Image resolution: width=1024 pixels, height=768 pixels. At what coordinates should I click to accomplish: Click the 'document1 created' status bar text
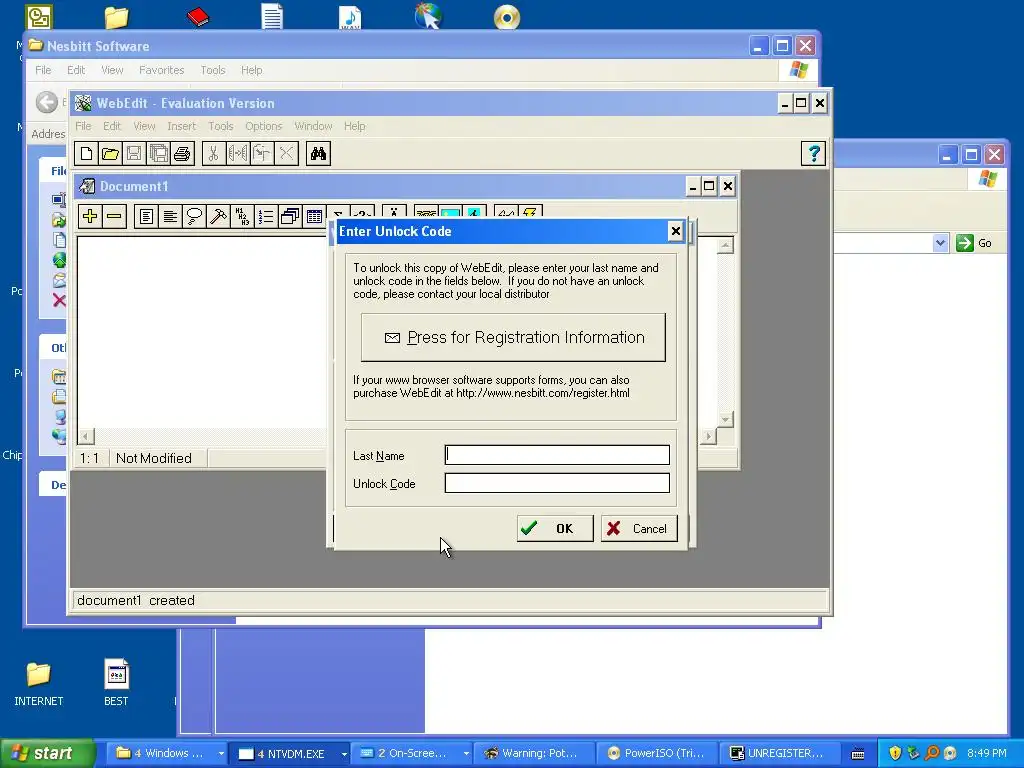(x=136, y=600)
